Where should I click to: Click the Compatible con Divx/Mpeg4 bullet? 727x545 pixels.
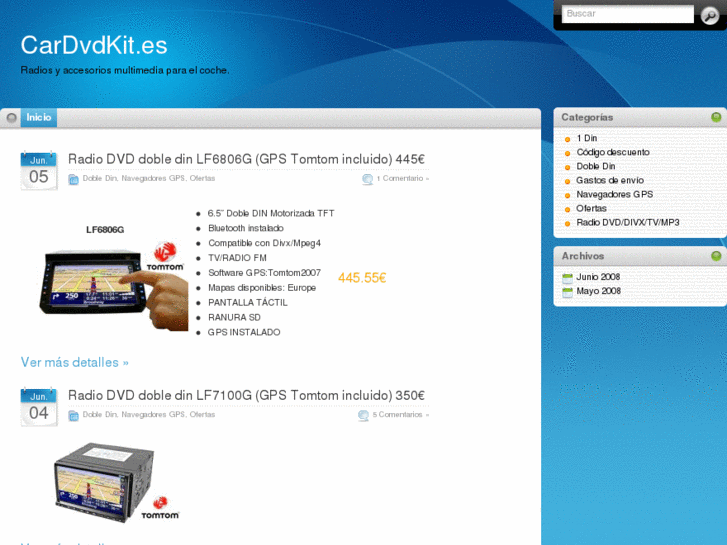click(x=264, y=243)
